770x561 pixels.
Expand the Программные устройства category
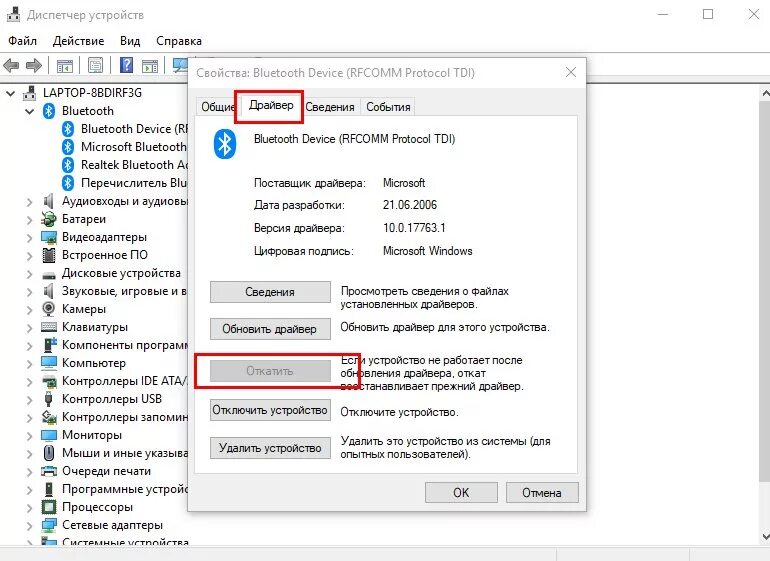(x=29, y=490)
